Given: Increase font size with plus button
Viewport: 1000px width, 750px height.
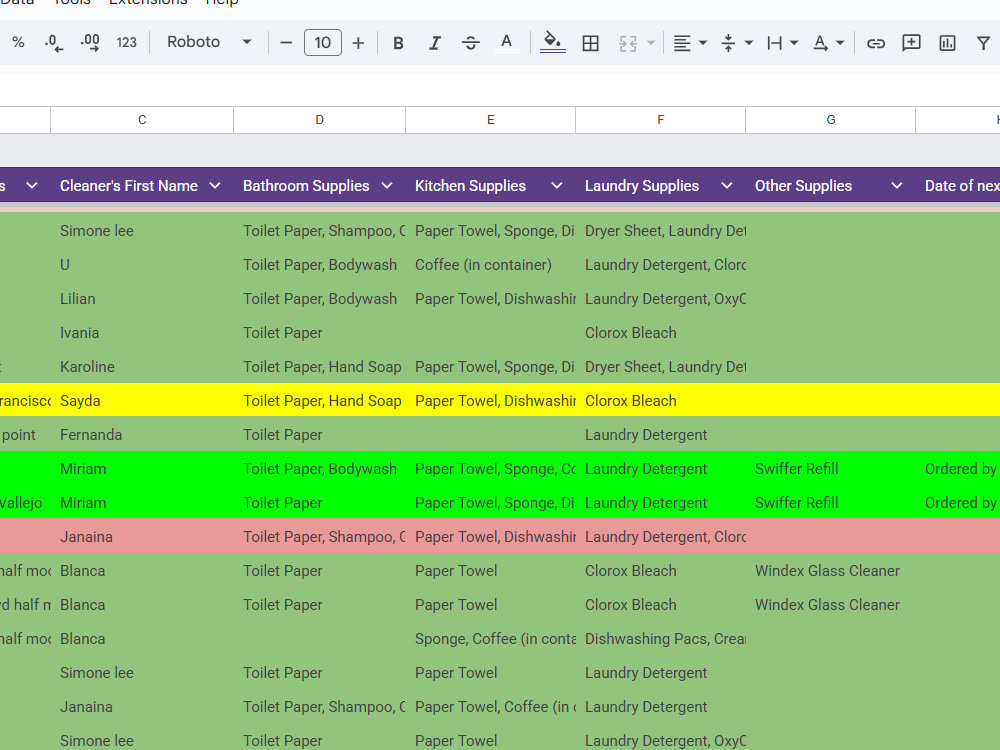Looking at the screenshot, I should click(358, 43).
